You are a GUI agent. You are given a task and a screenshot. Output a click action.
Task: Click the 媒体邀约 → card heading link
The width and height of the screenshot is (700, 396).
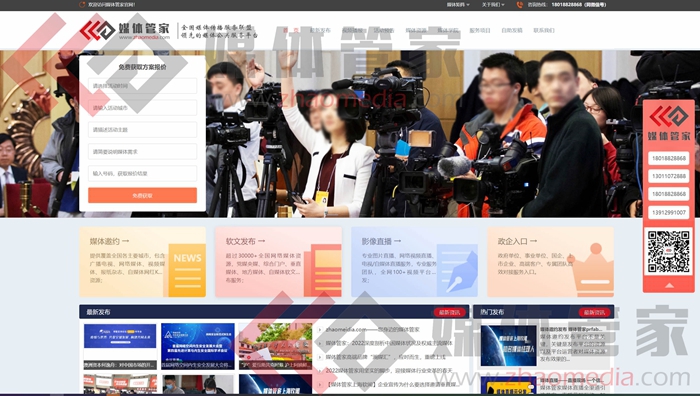coord(109,241)
